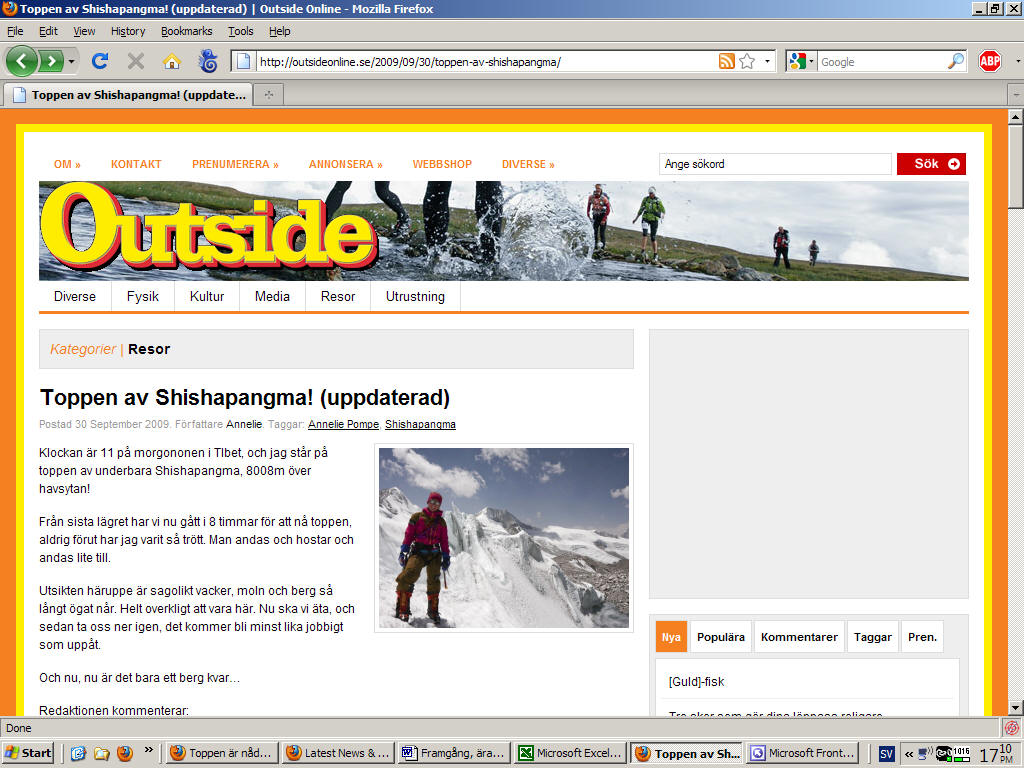
Task: Open the Diverse category tab
Action: [75, 296]
